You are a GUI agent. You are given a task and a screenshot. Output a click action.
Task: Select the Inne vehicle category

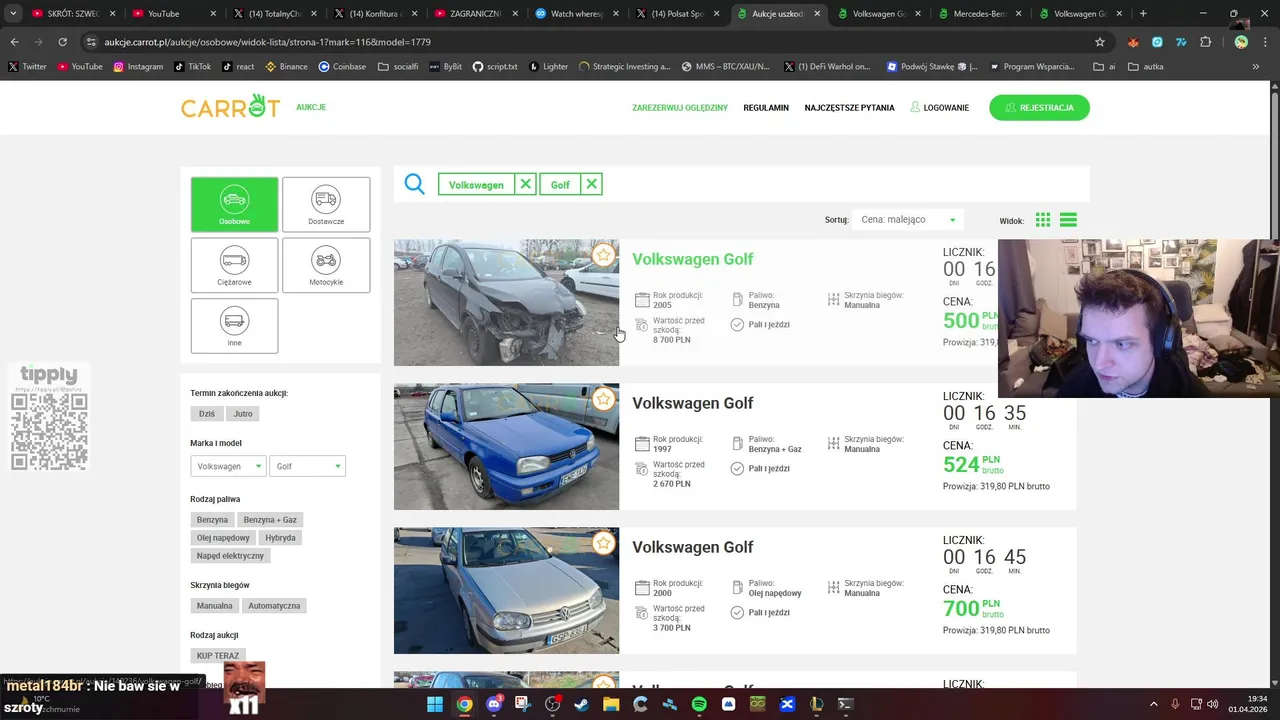(x=234, y=325)
